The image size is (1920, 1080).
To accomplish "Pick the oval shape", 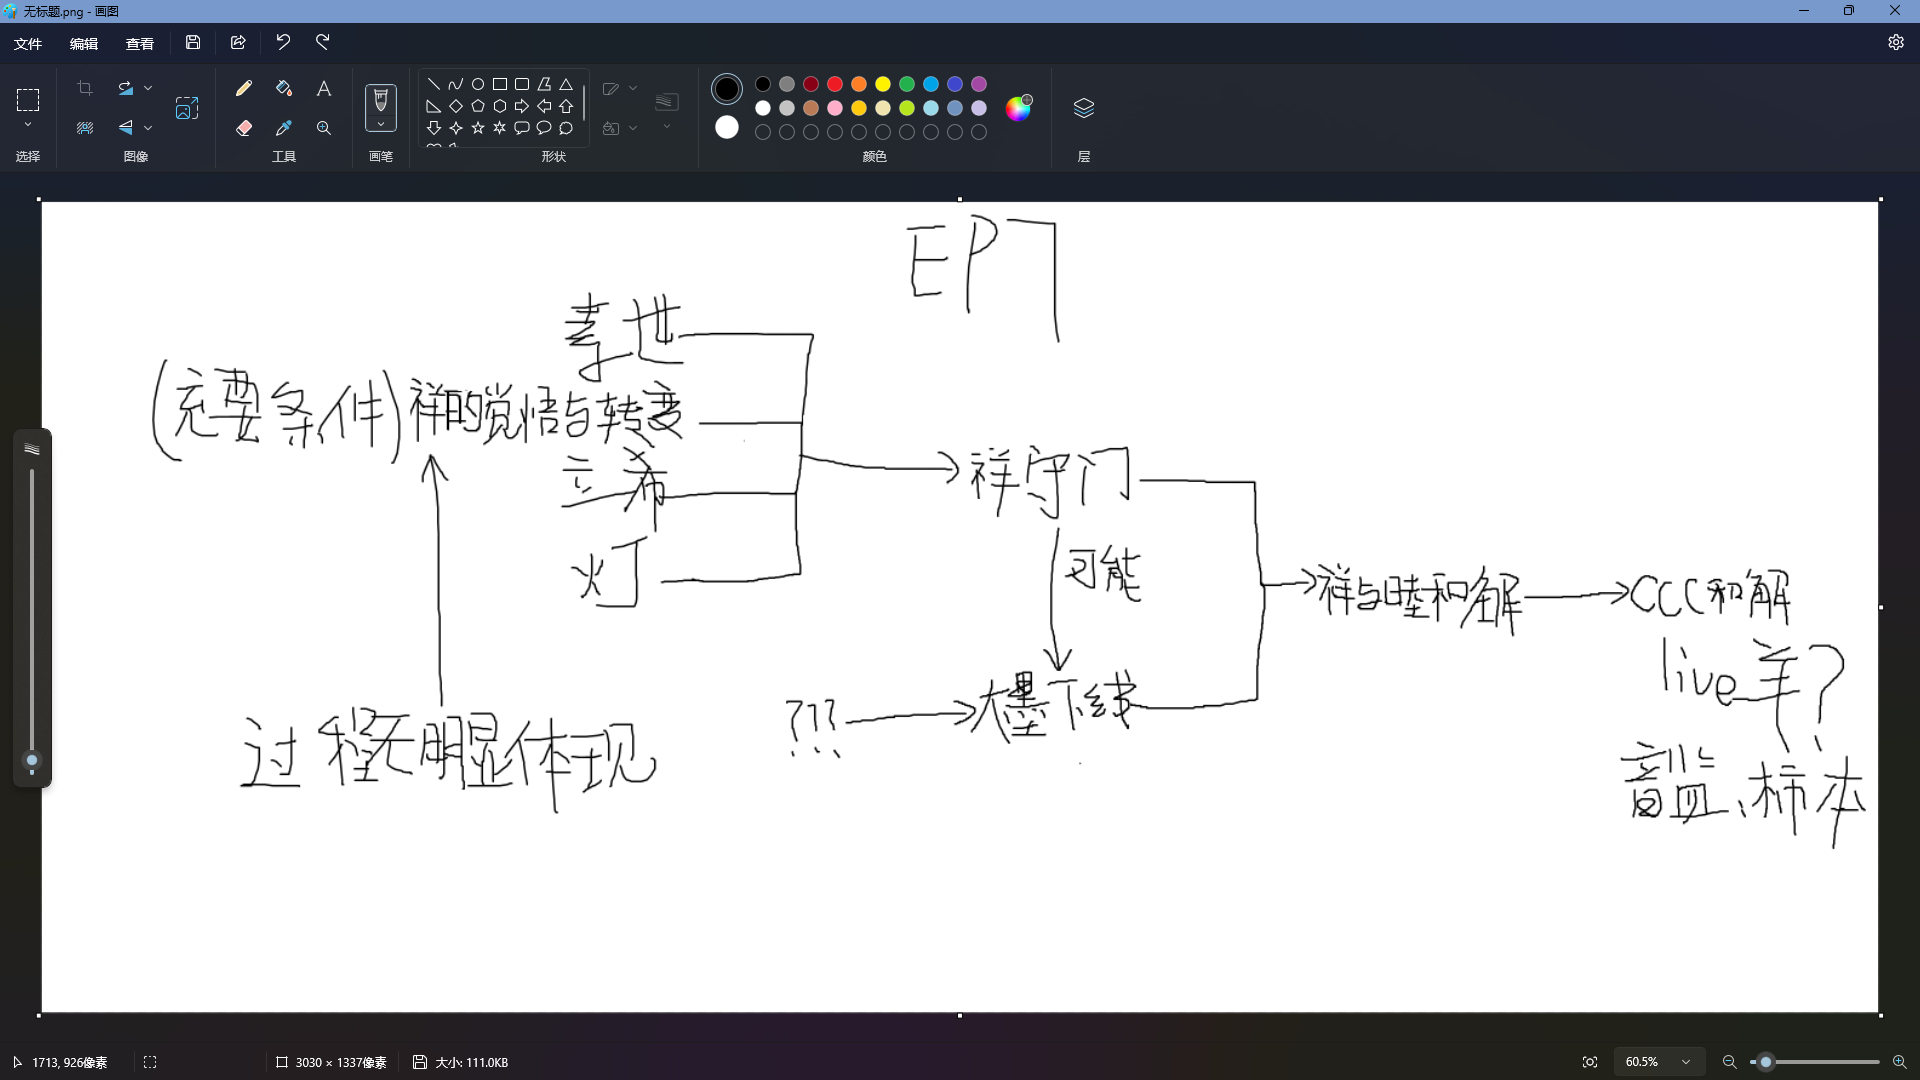I will (x=478, y=84).
